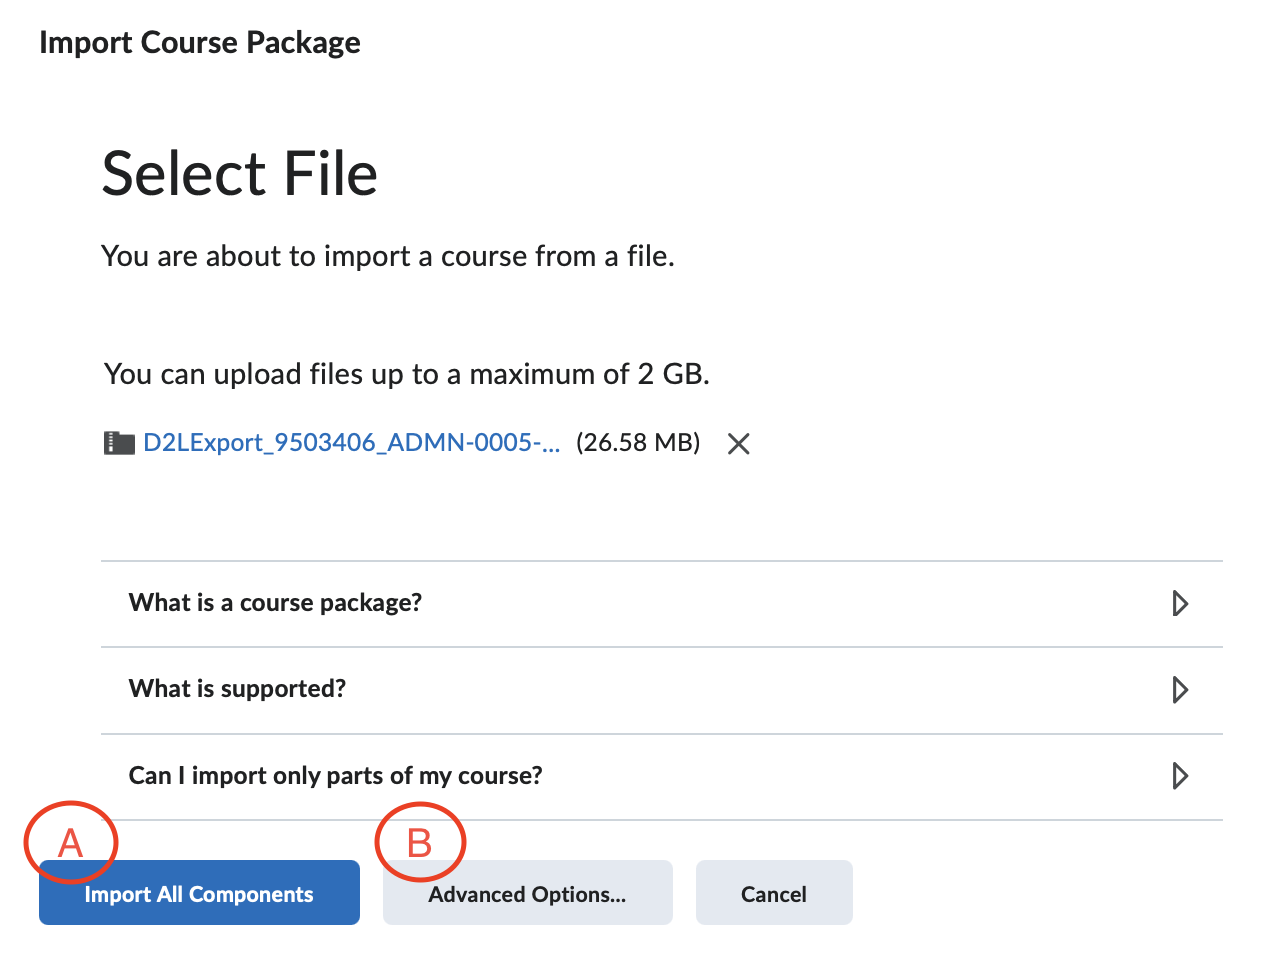
Task: Click the chevron beside 'What is a course package?'
Action: point(1181,604)
